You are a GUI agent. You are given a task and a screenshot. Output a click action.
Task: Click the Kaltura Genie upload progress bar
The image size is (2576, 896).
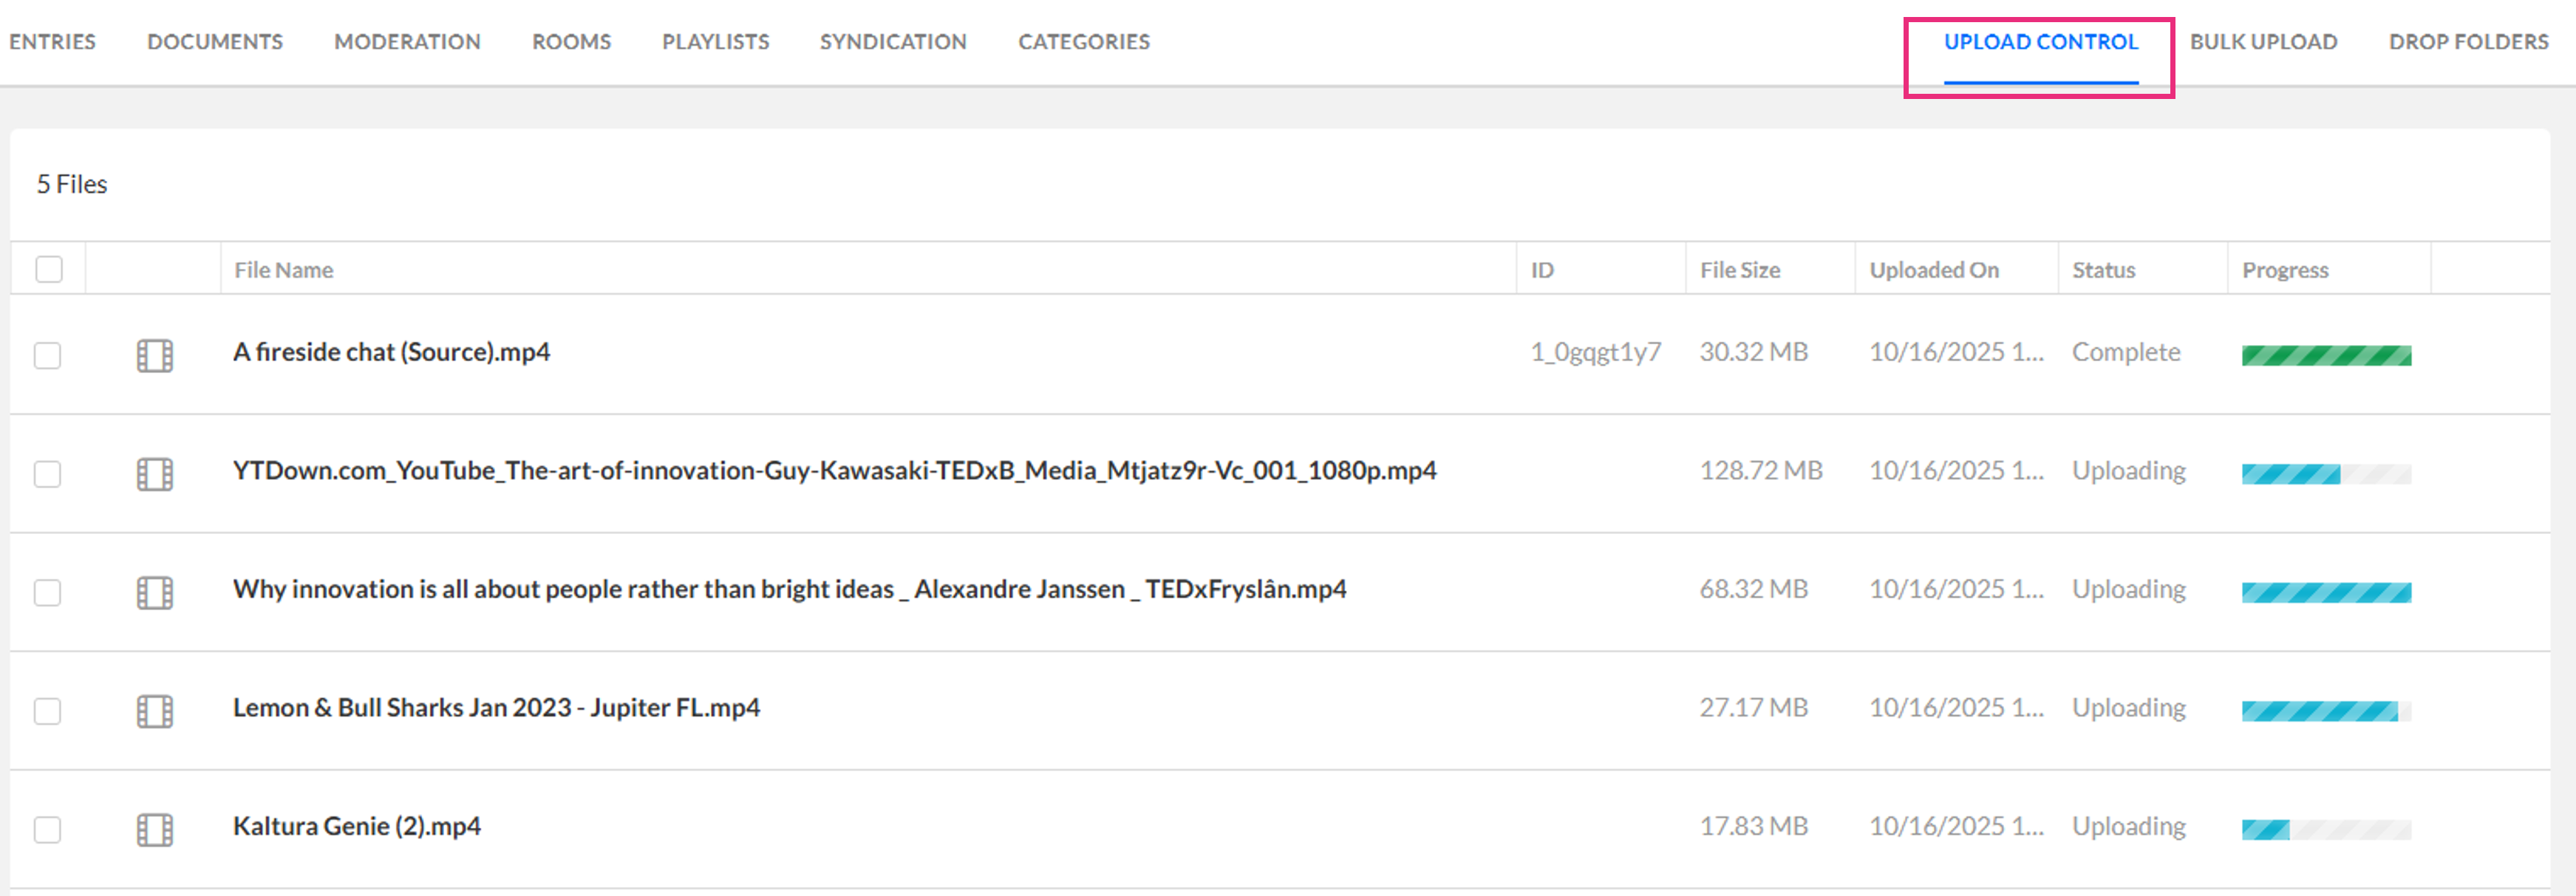(x=2325, y=829)
